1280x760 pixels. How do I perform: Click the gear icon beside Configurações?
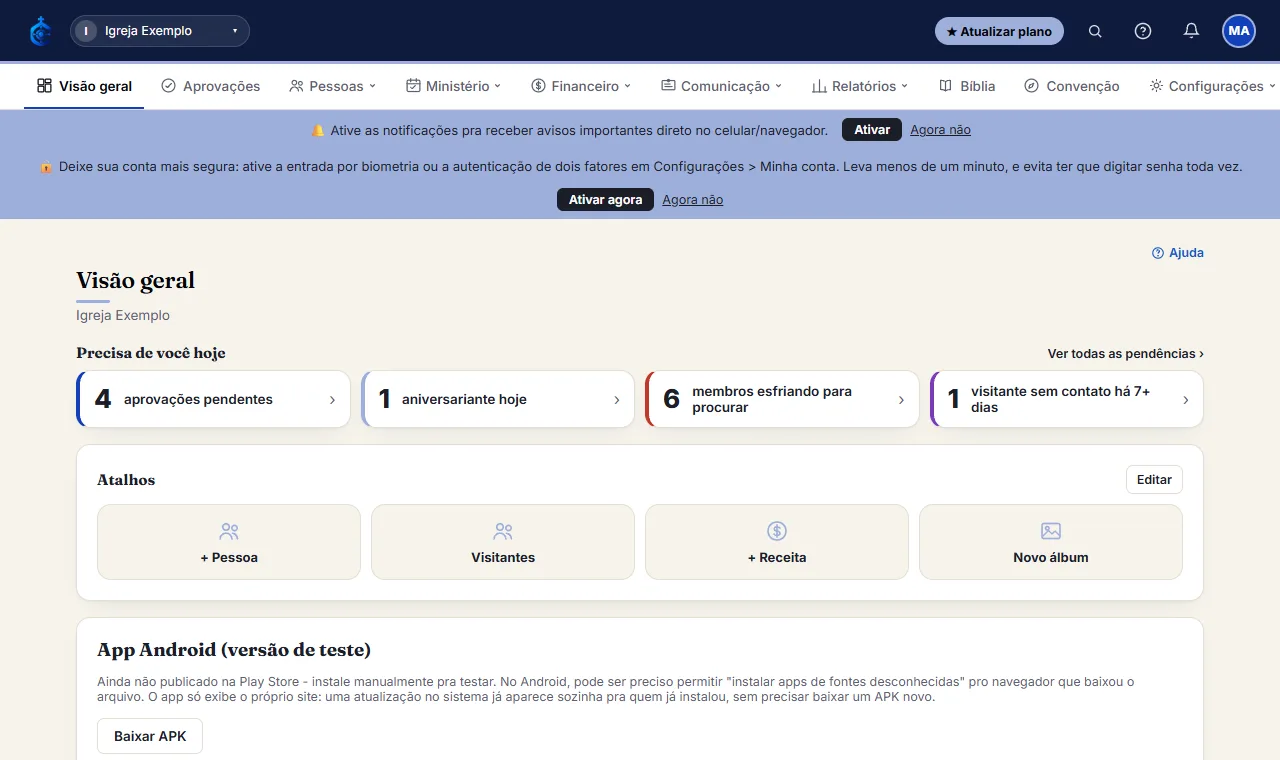point(1156,86)
